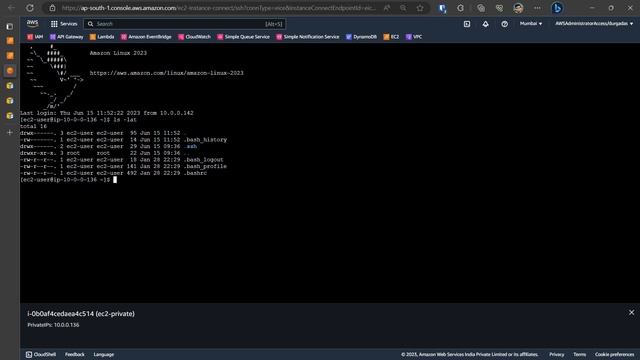Open the Services grid menu
640x360 pixels.
(64, 24)
